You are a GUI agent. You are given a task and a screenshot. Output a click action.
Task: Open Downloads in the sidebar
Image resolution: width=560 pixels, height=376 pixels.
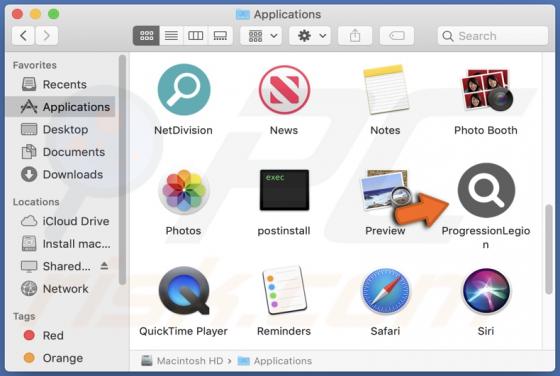point(61,174)
